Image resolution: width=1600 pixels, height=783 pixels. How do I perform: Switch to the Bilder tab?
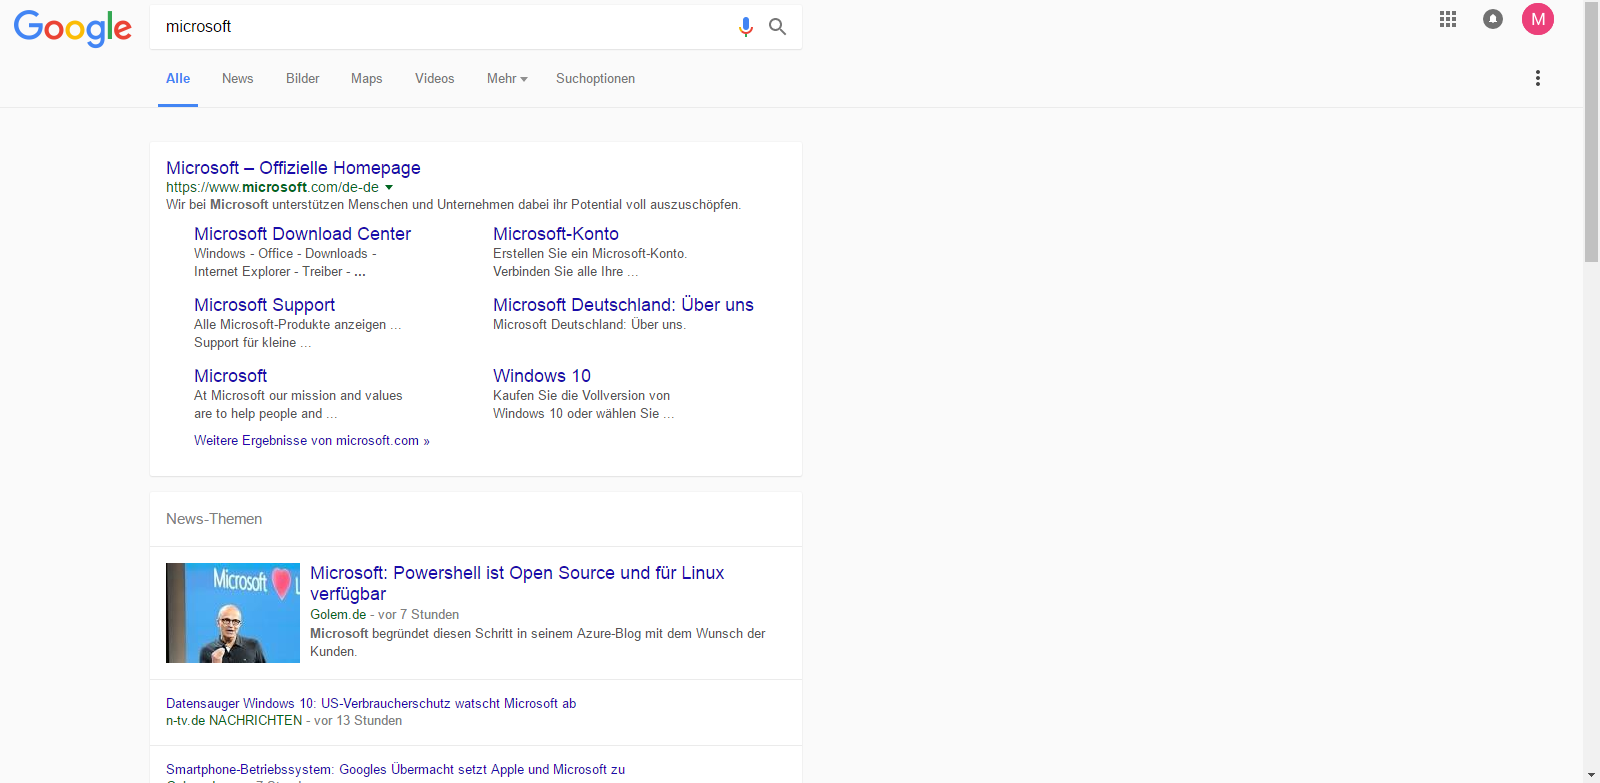[302, 79]
